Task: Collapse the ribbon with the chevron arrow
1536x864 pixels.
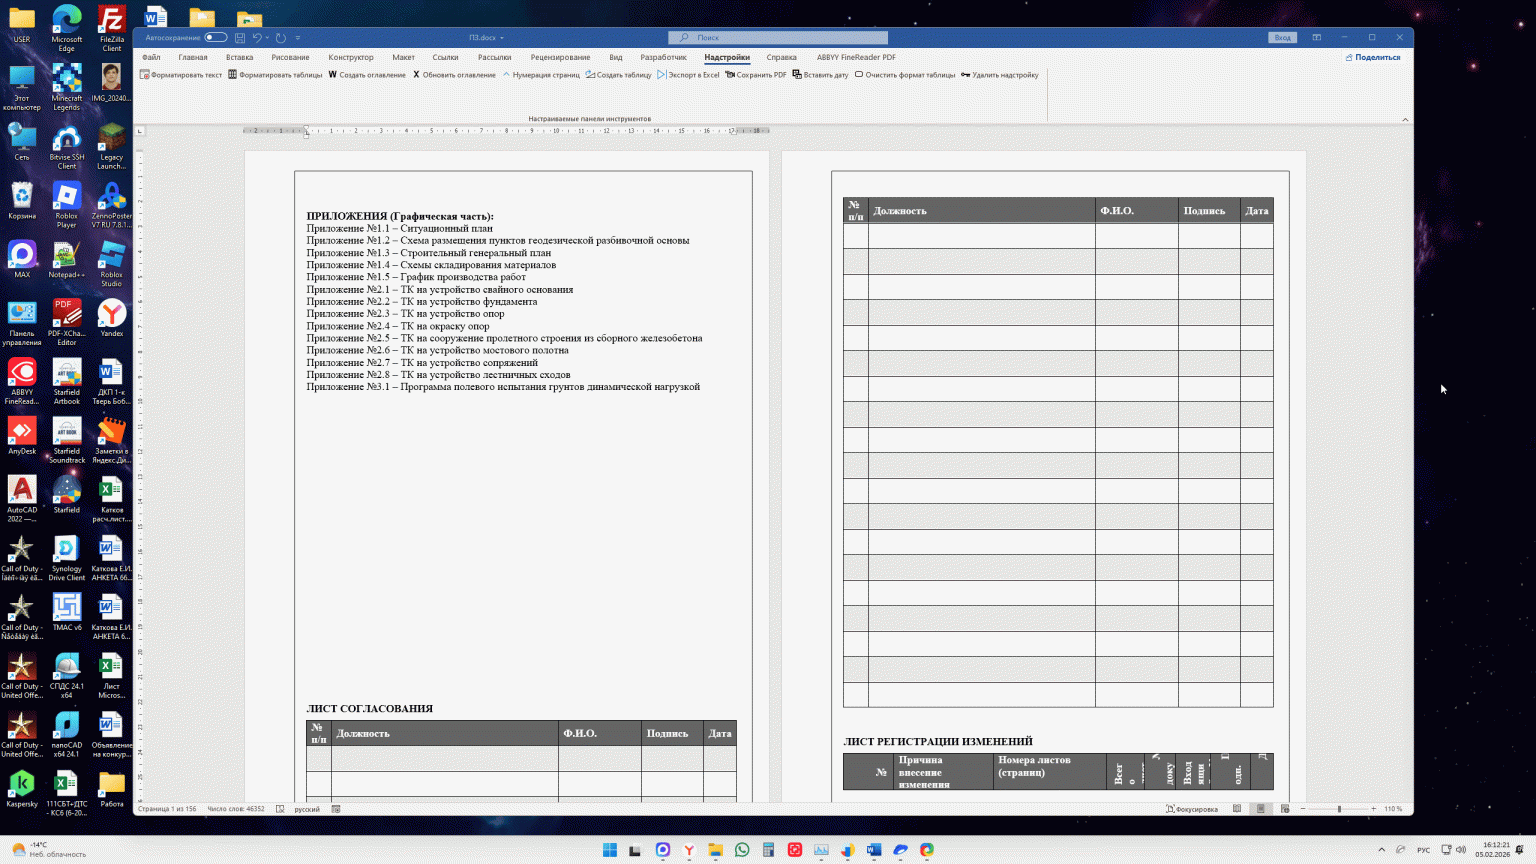Action: tap(1405, 119)
